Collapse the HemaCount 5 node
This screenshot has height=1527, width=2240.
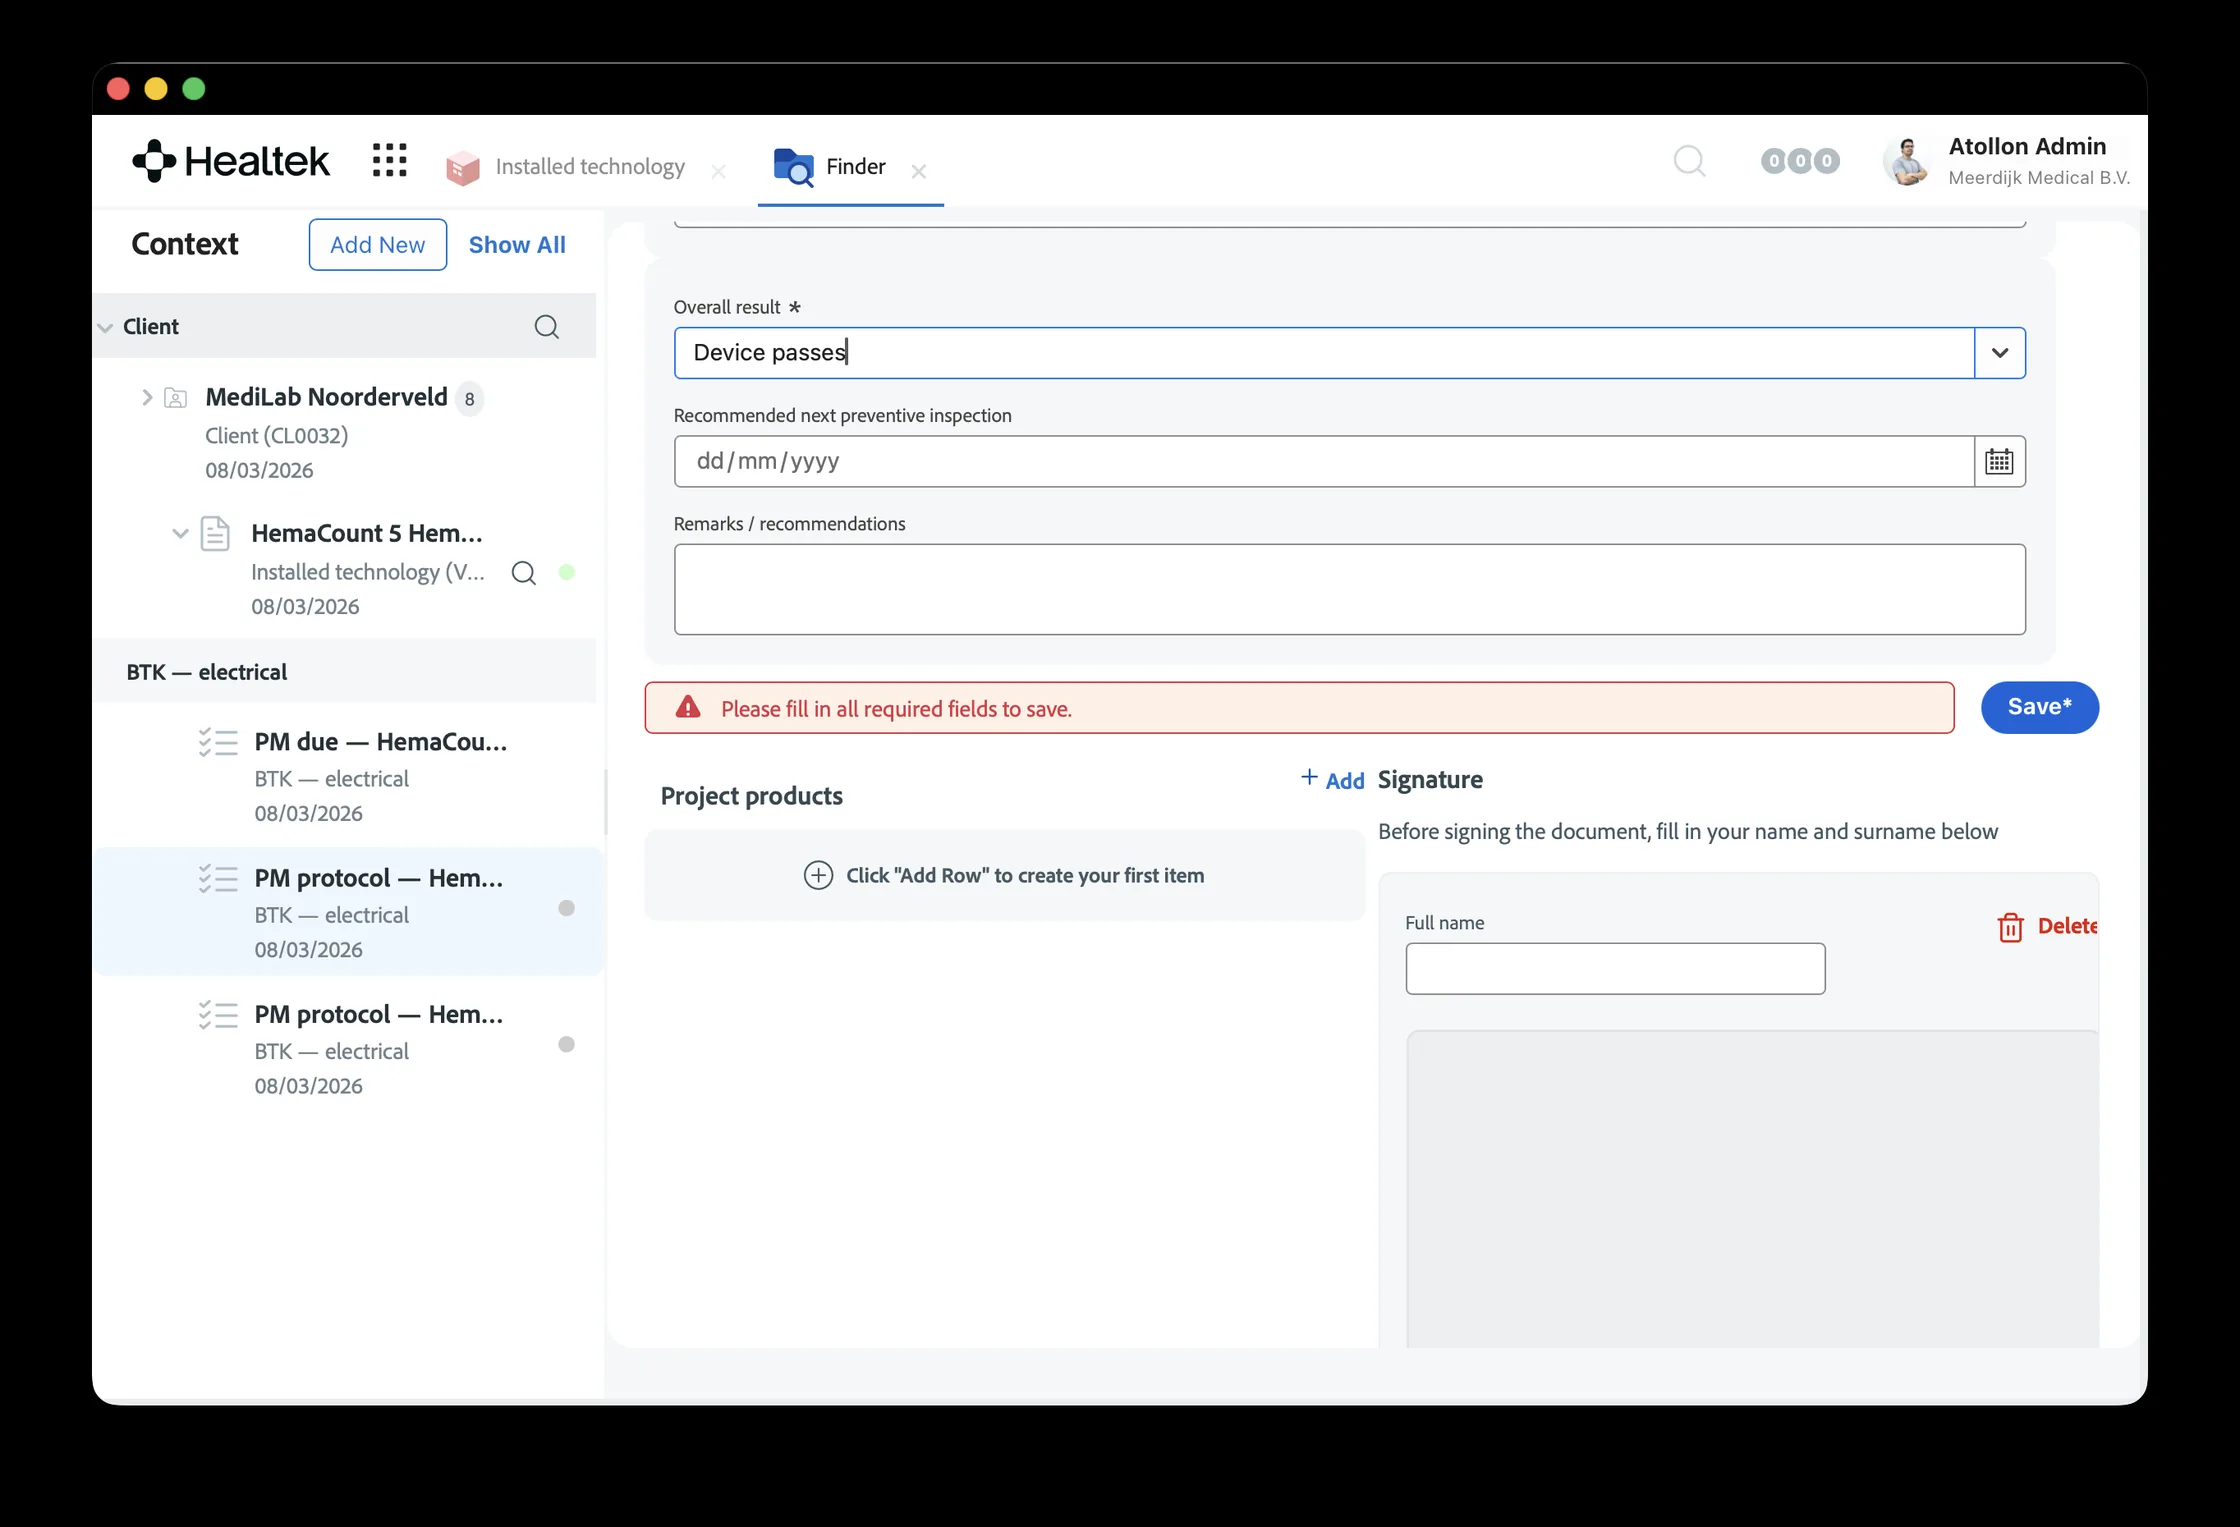(x=180, y=534)
